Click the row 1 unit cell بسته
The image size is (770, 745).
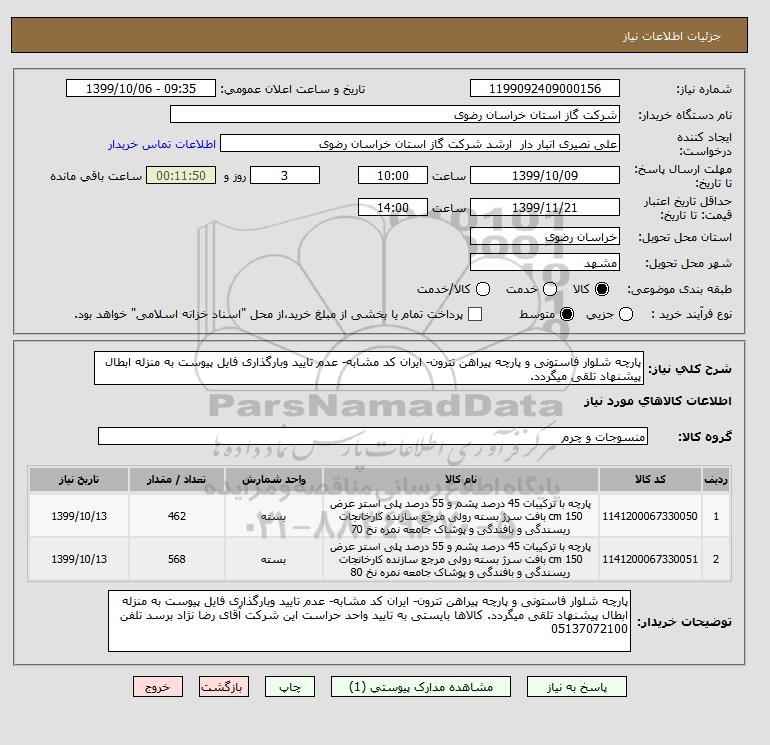pyautogui.click(x=274, y=517)
